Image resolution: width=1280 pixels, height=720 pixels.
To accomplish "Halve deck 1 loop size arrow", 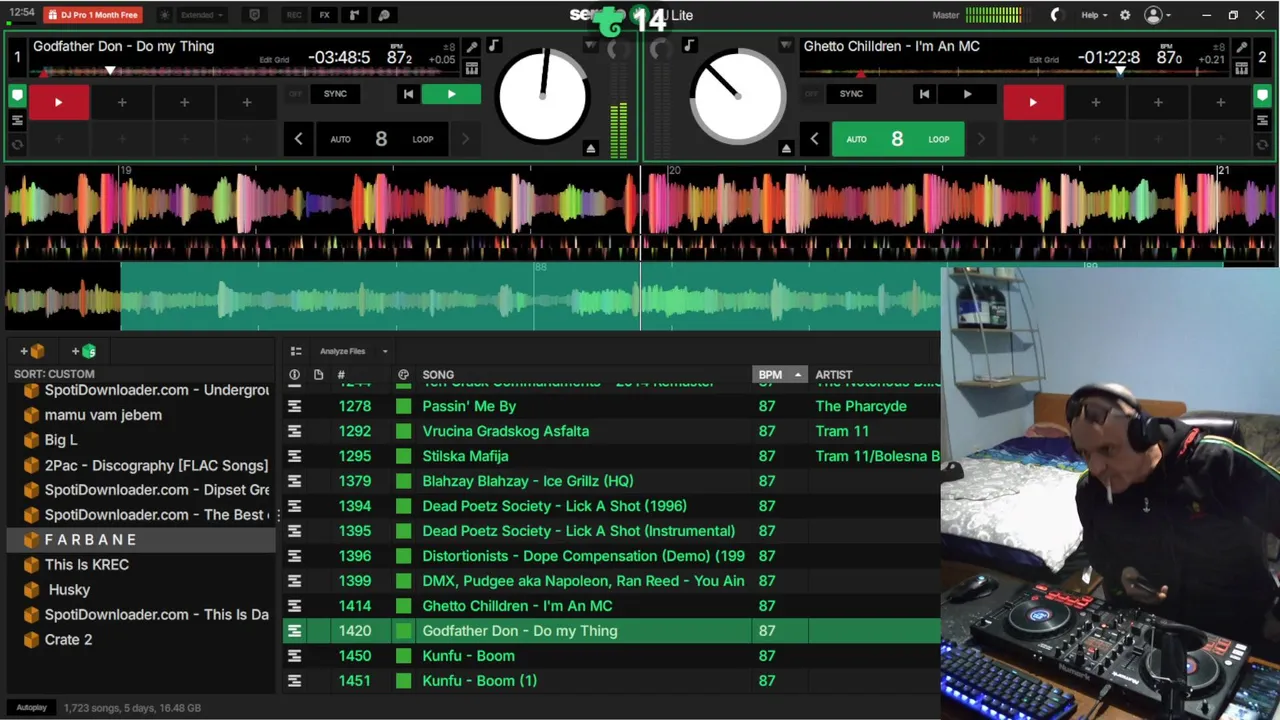I will tap(298, 139).
